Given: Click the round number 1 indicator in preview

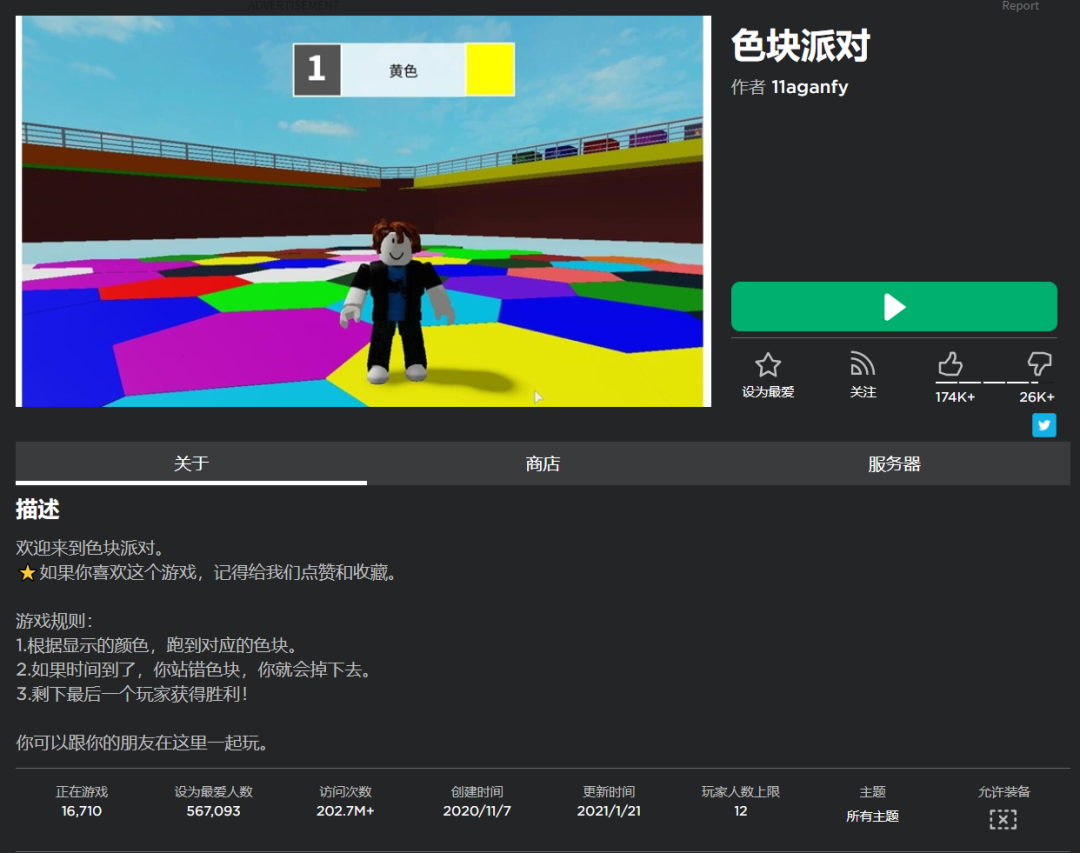Looking at the screenshot, I should tap(317, 68).
